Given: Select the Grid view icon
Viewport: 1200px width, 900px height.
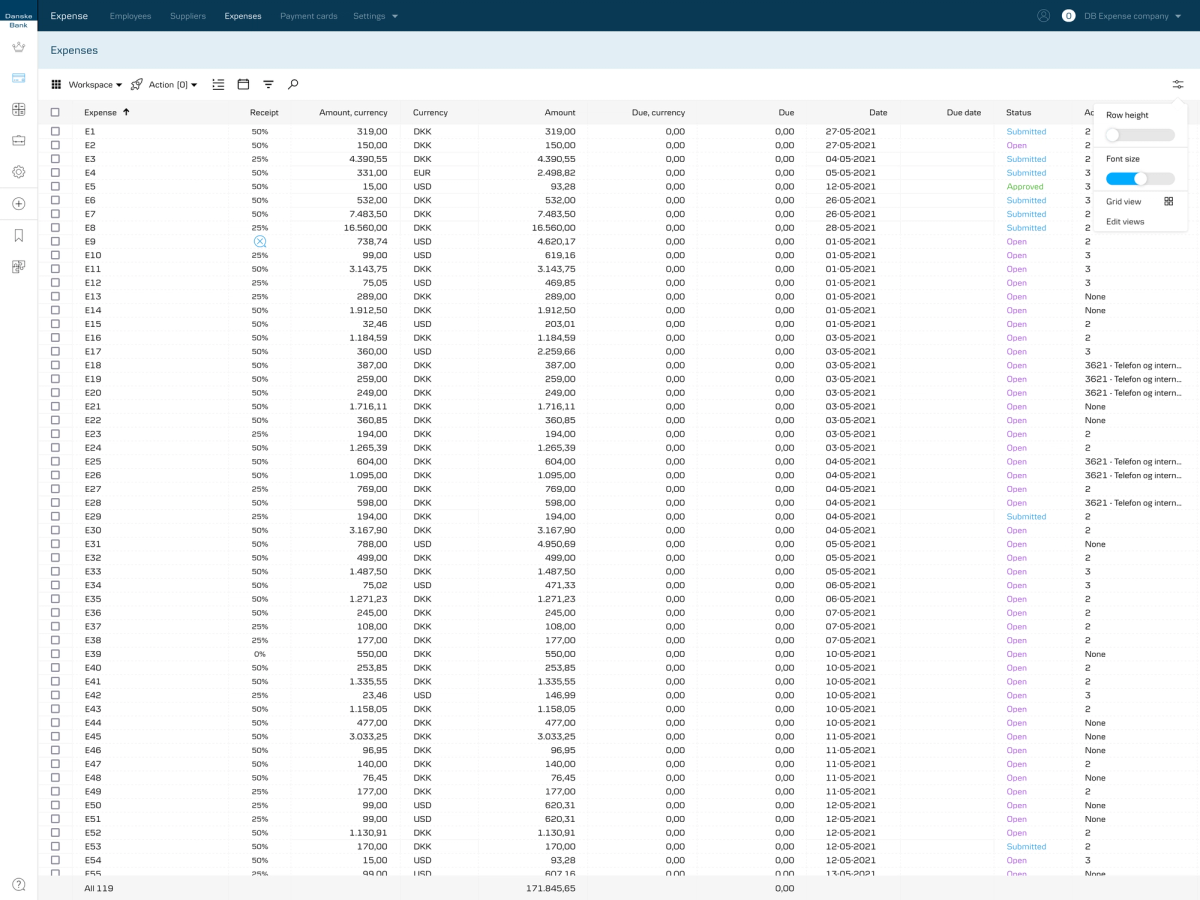Looking at the screenshot, I should click(x=1168, y=201).
